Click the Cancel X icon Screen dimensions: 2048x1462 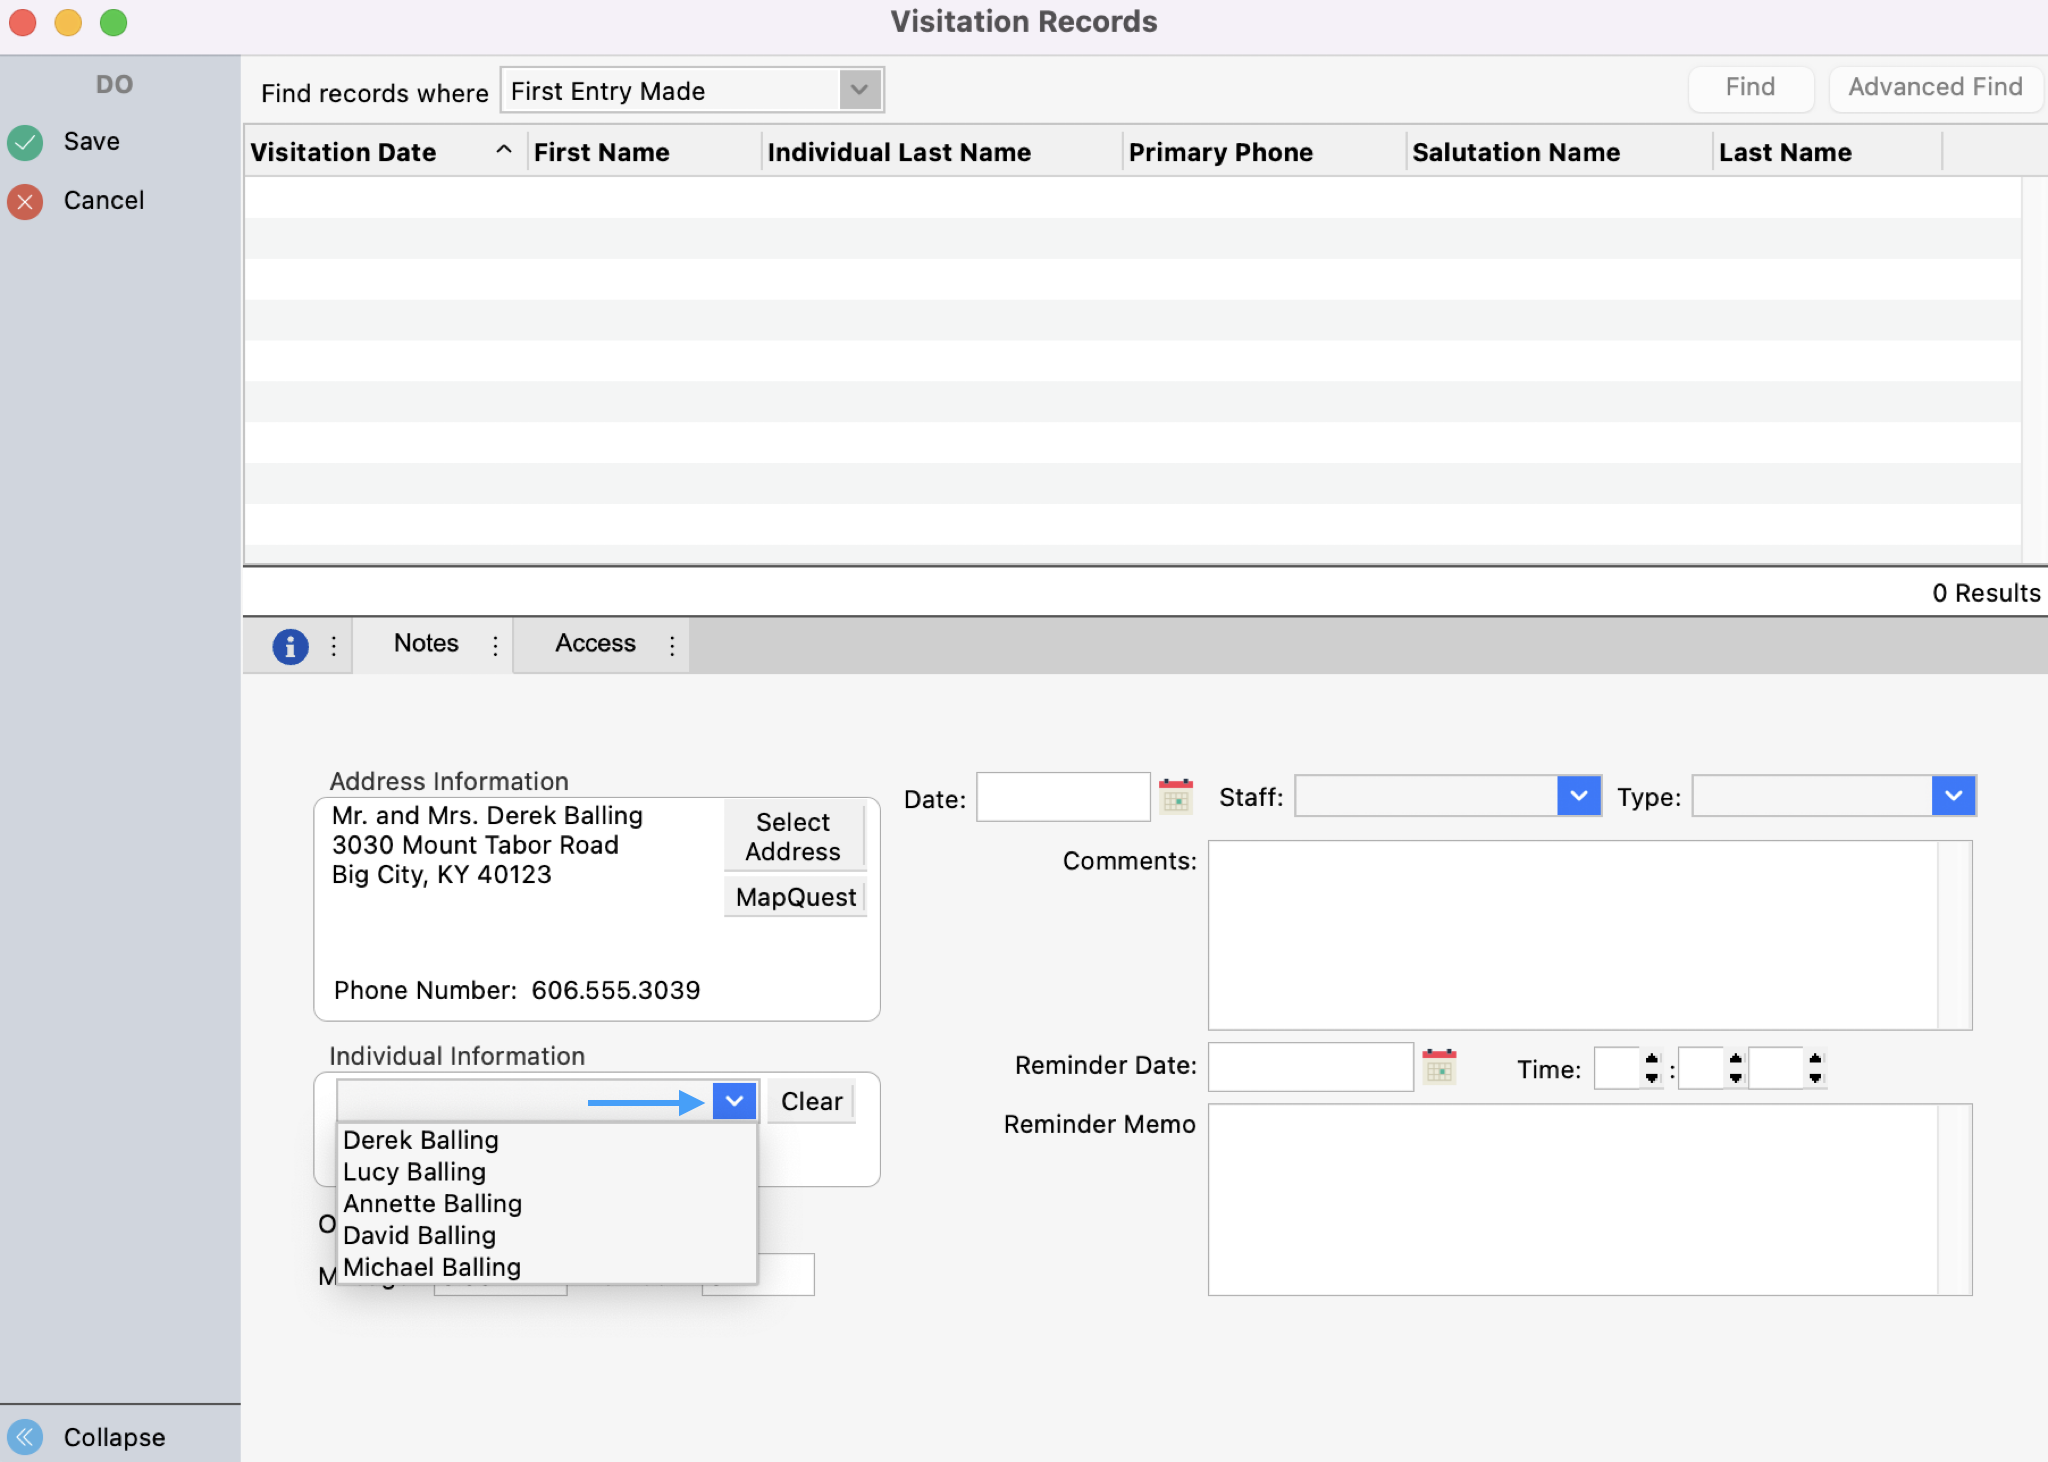point(25,201)
